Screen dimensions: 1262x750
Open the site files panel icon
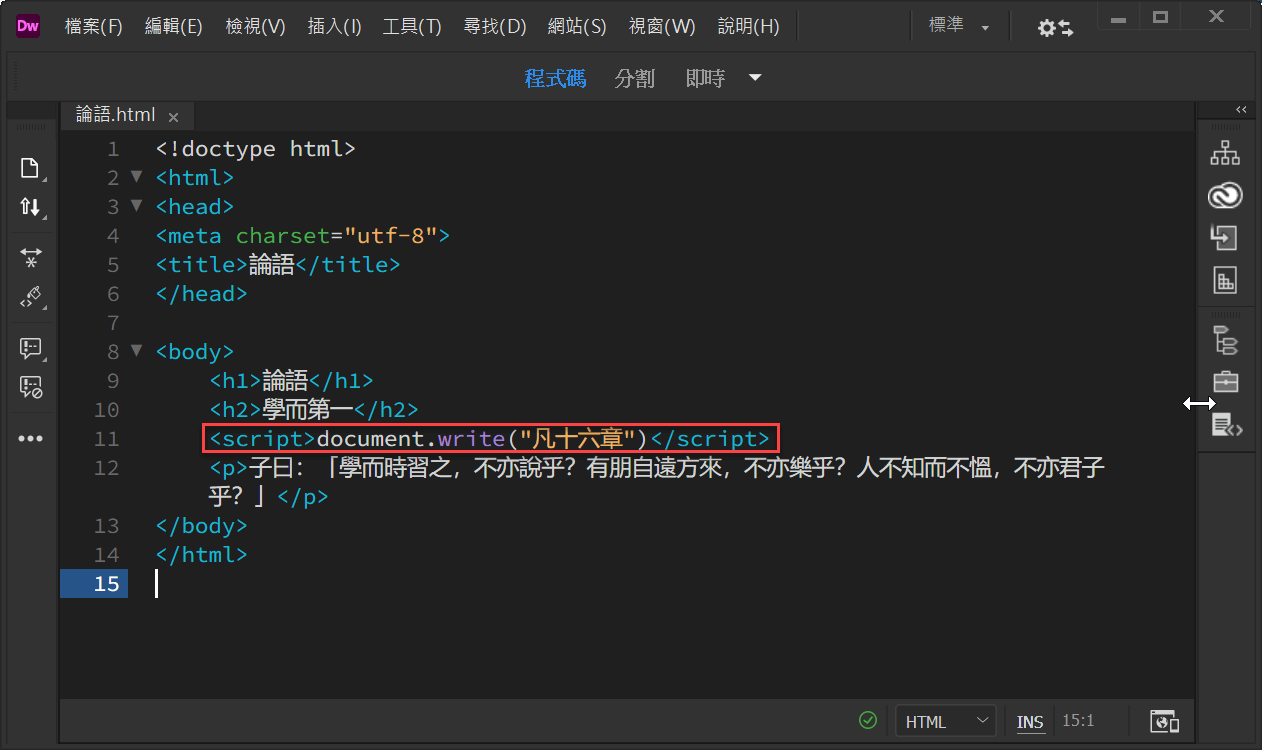pyautogui.click(x=1225, y=153)
